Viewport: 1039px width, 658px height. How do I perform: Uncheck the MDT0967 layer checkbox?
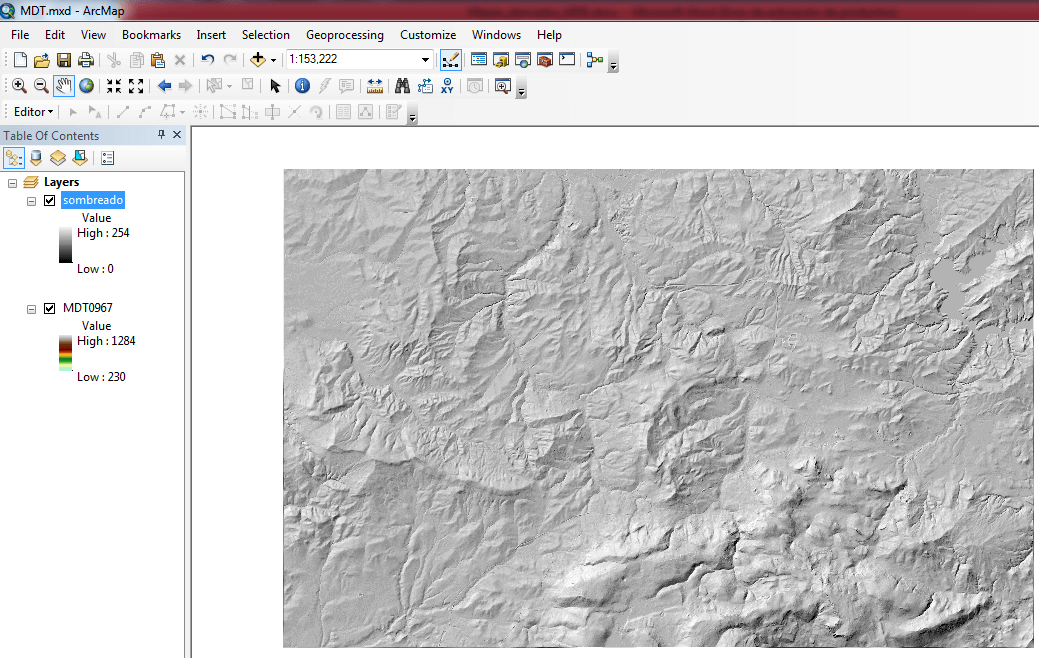point(49,308)
